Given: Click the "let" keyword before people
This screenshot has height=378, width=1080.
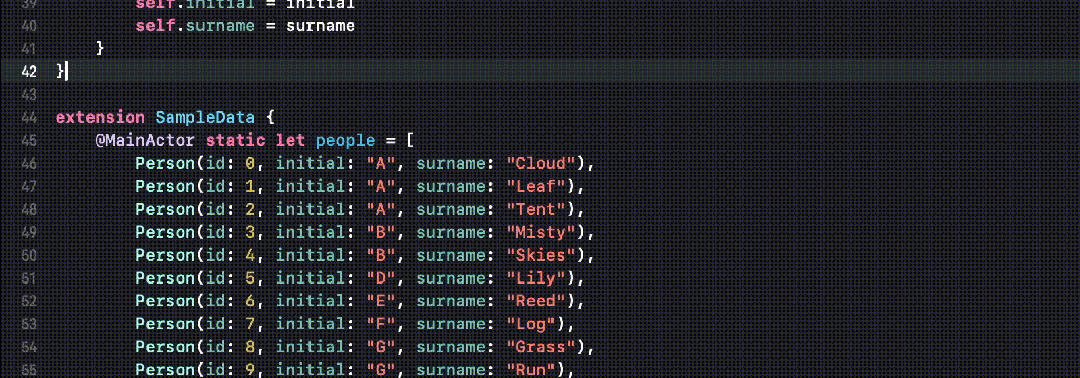Looking at the screenshot, I should 291,140.
